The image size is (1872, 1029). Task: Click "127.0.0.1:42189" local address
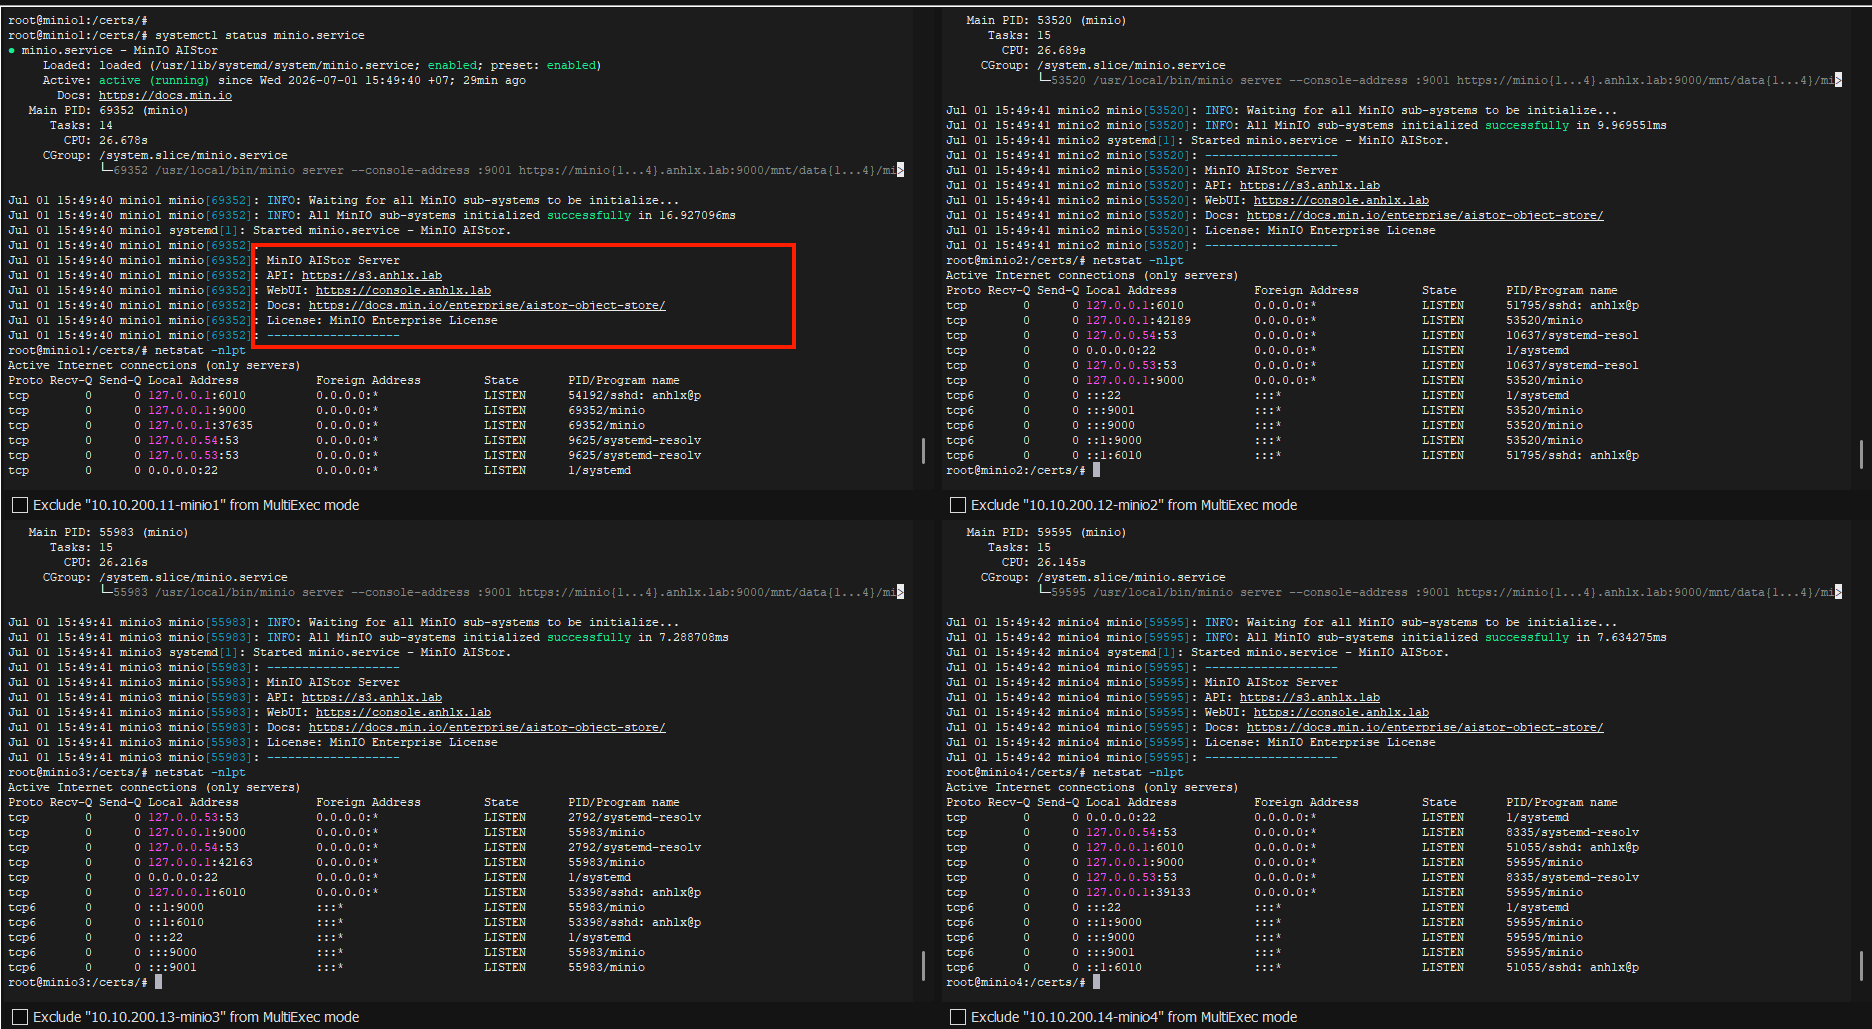[1139, 321]
